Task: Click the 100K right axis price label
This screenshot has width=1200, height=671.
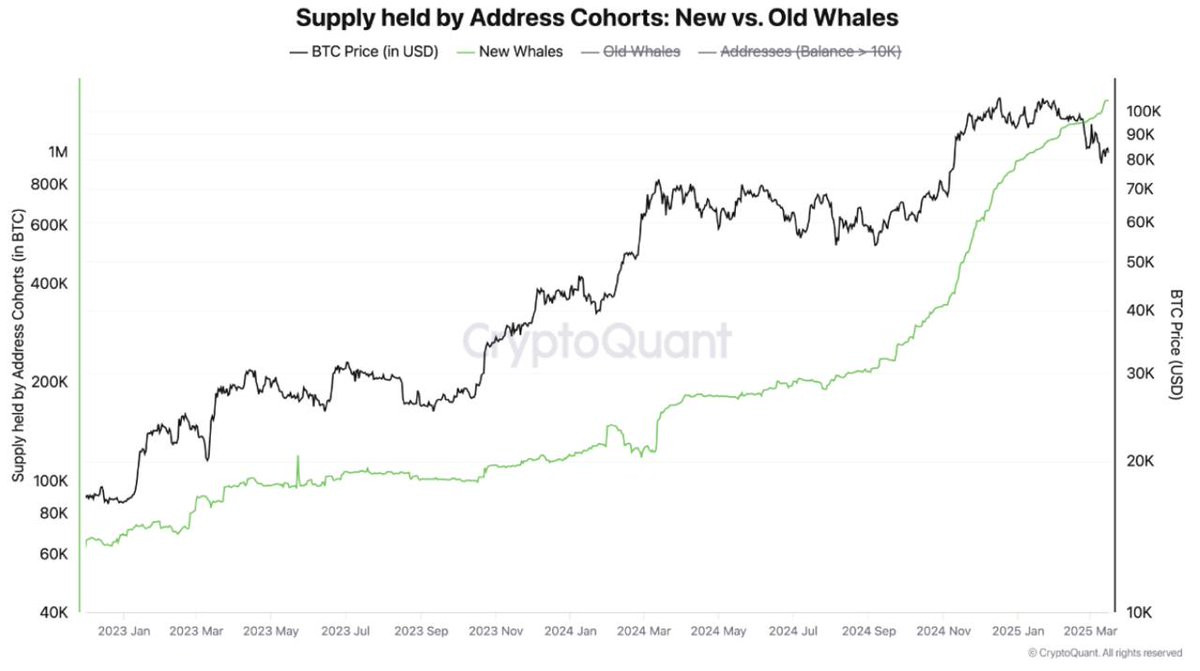Action: point(1142,110)
